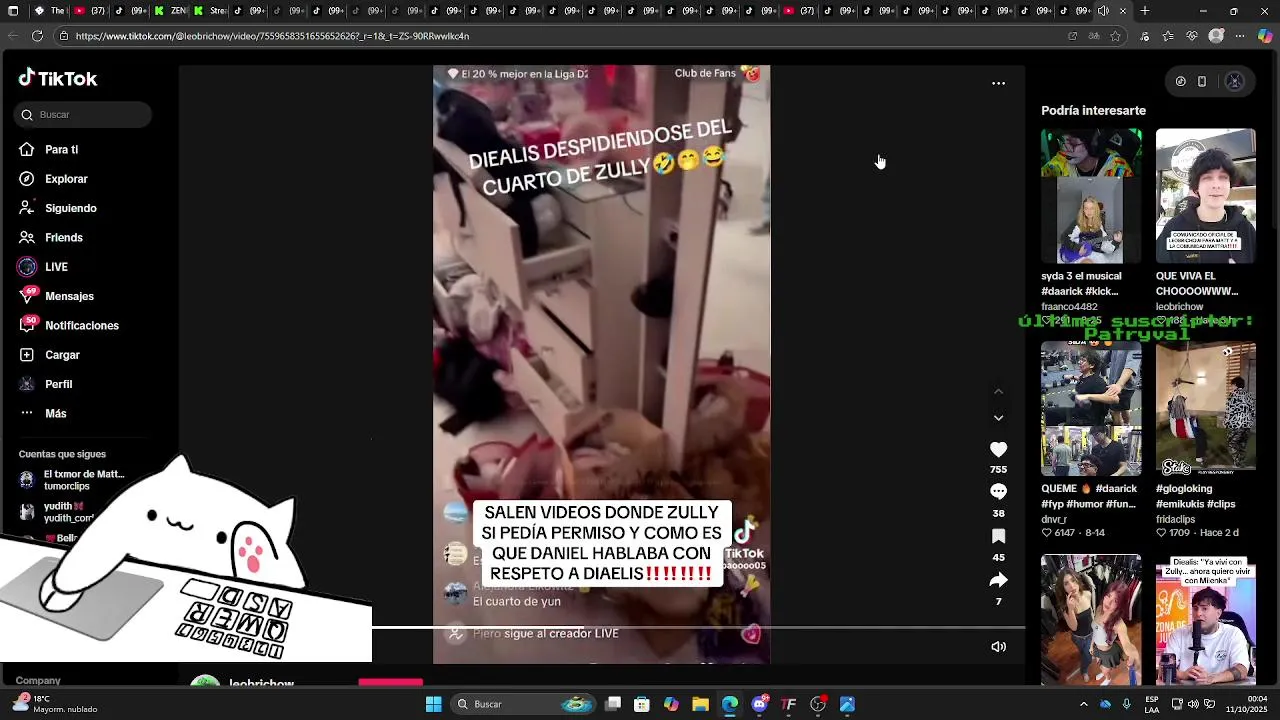Save video with the bookmark icon
The image size is (1280, 720).
pos(998,537)
